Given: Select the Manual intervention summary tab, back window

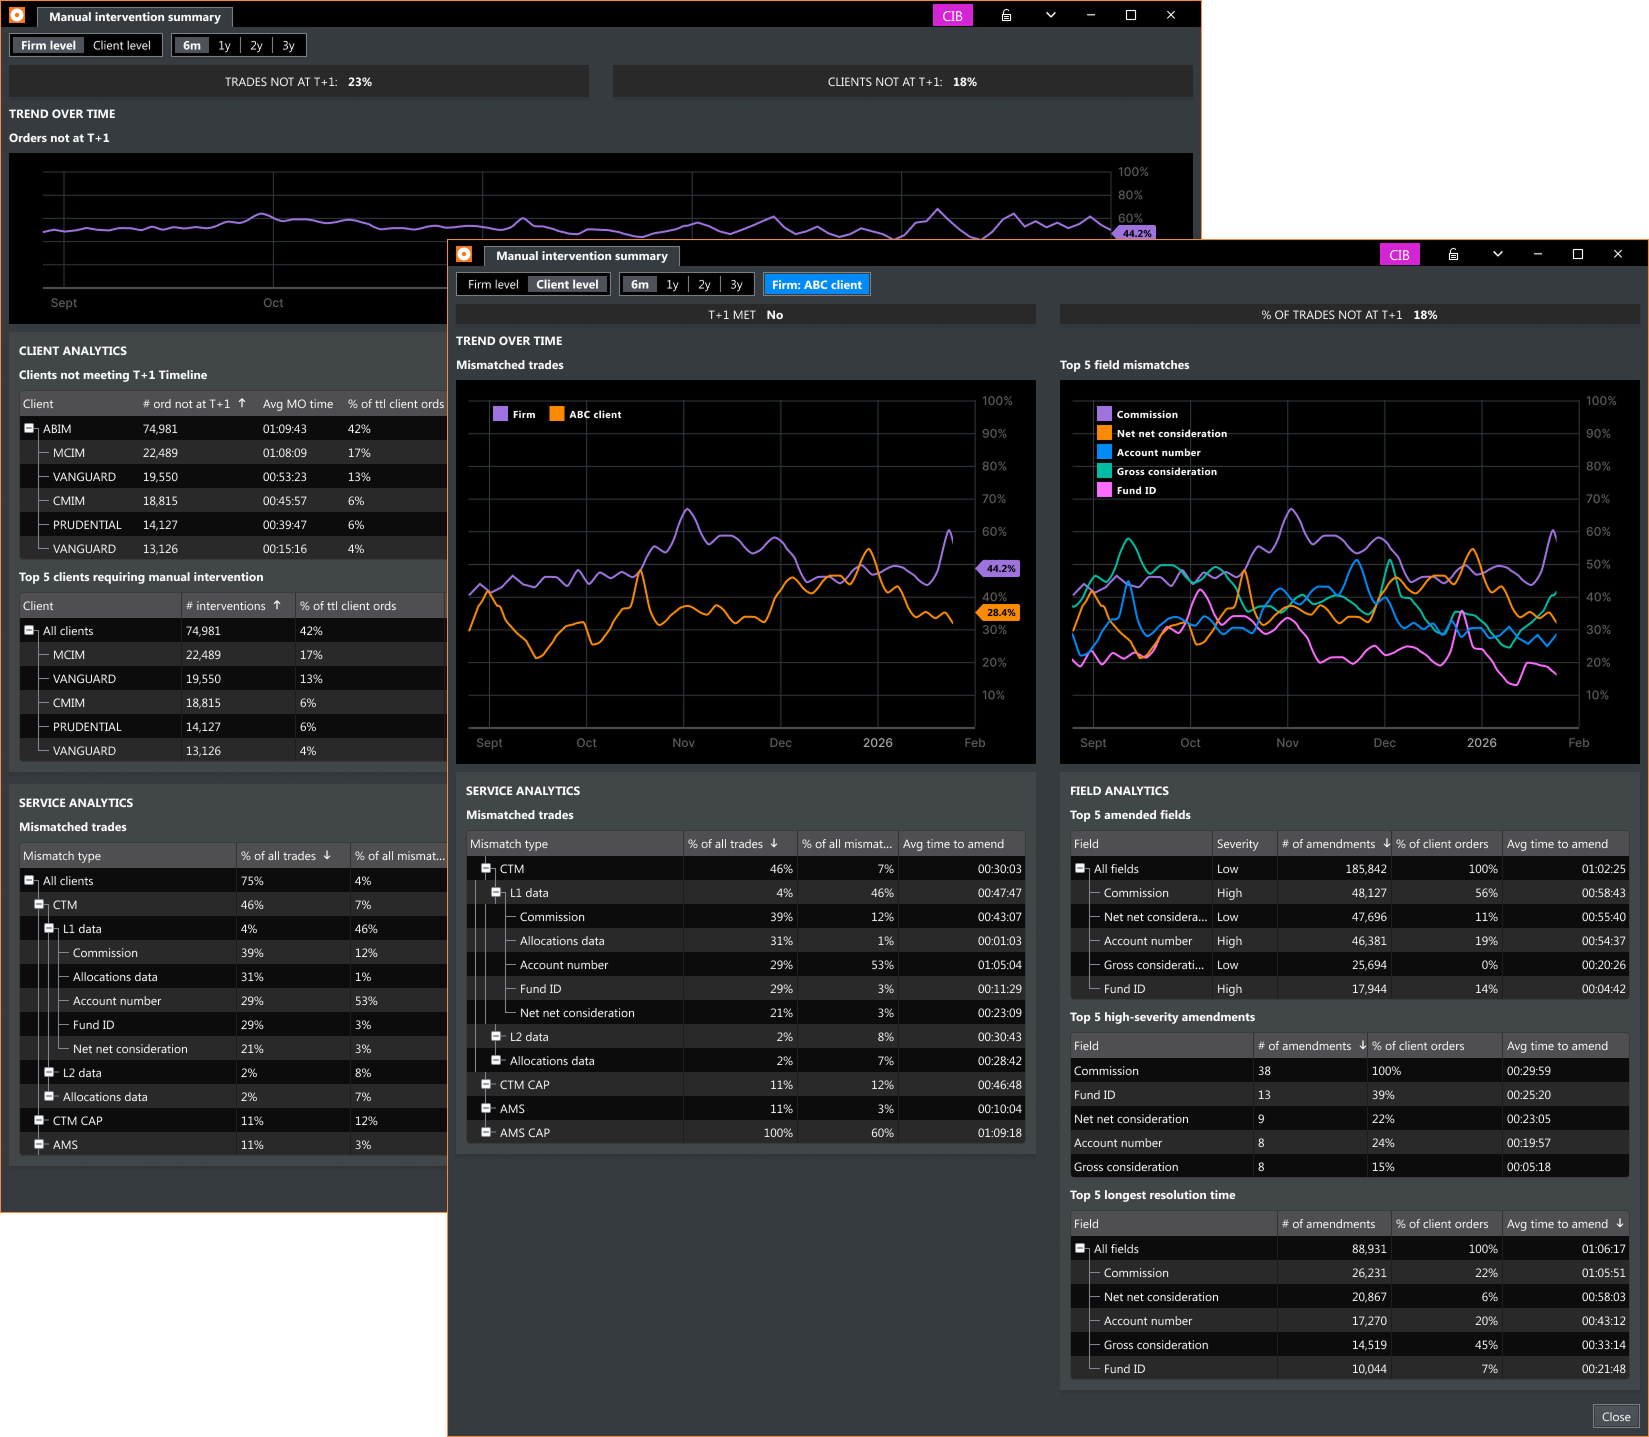Looking at the screenshot, I should click(135, 16).
